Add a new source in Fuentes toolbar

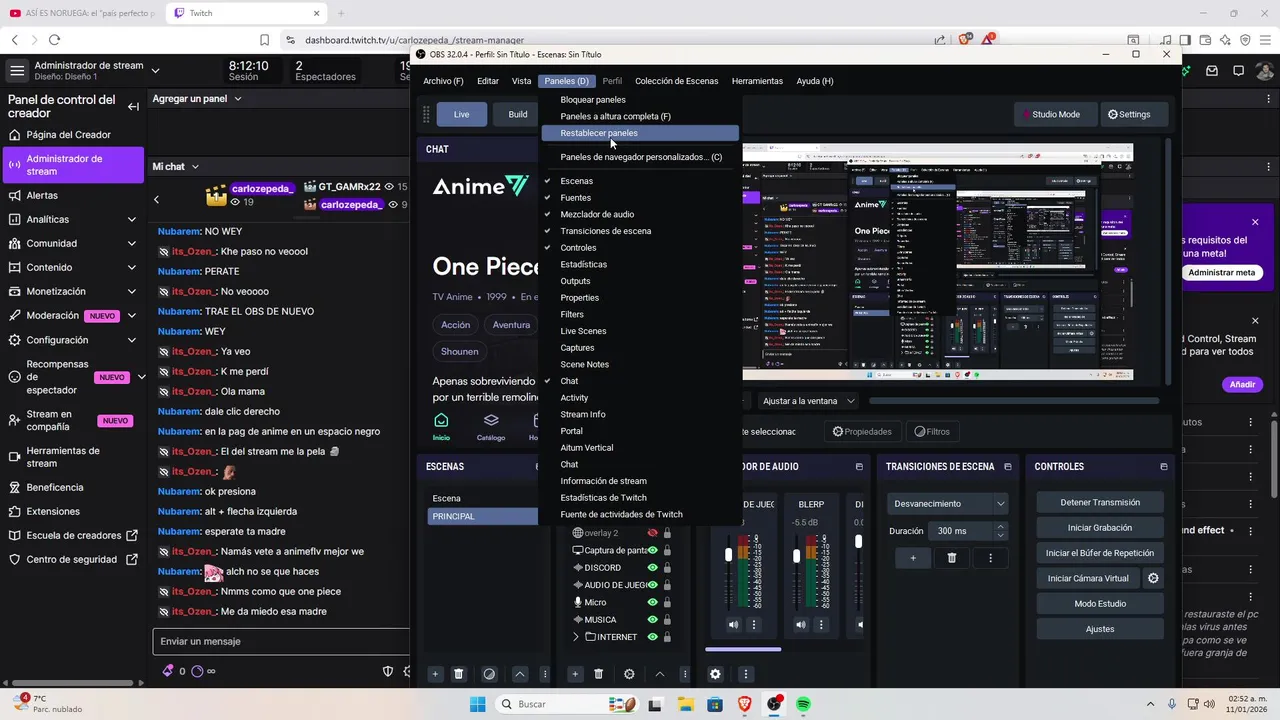(574, 674)
